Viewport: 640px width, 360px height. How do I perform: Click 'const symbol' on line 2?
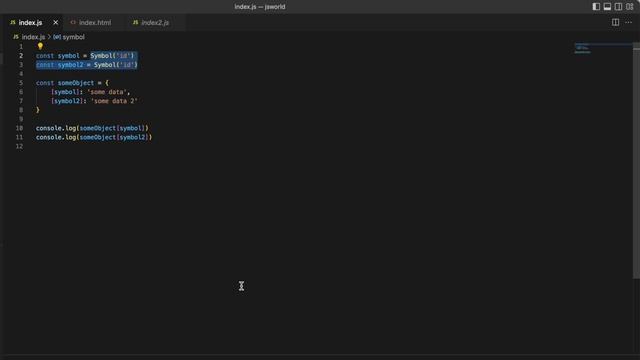pyautogui.click(x=58, y=56)
